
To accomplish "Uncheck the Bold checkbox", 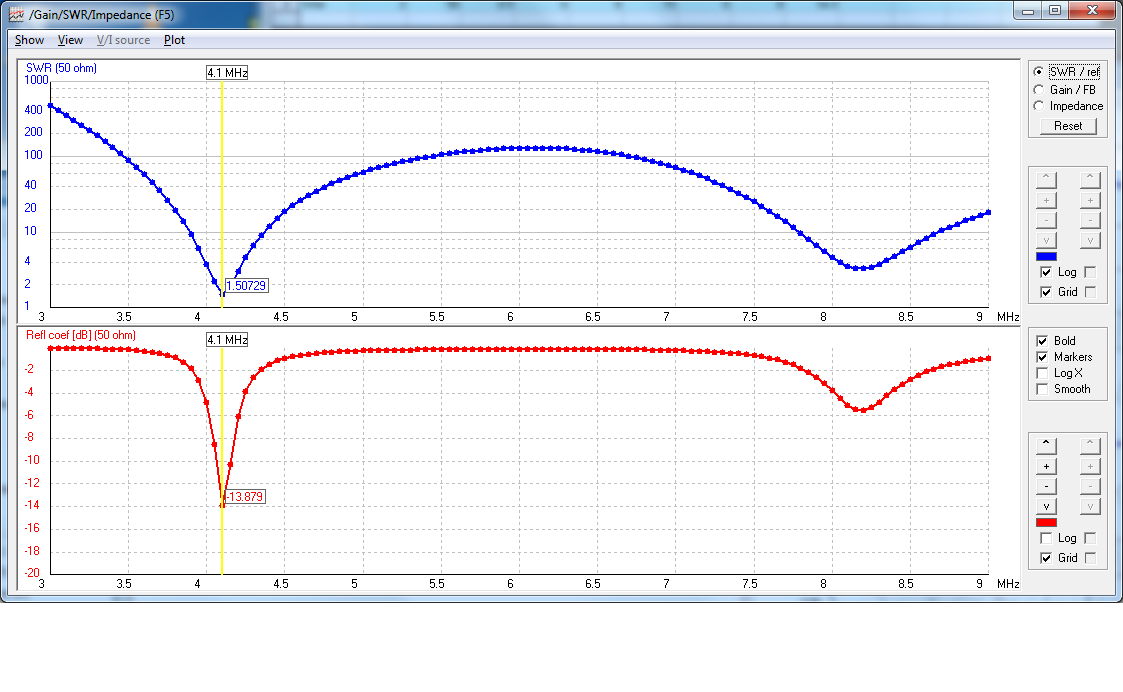I will 1042,341.
